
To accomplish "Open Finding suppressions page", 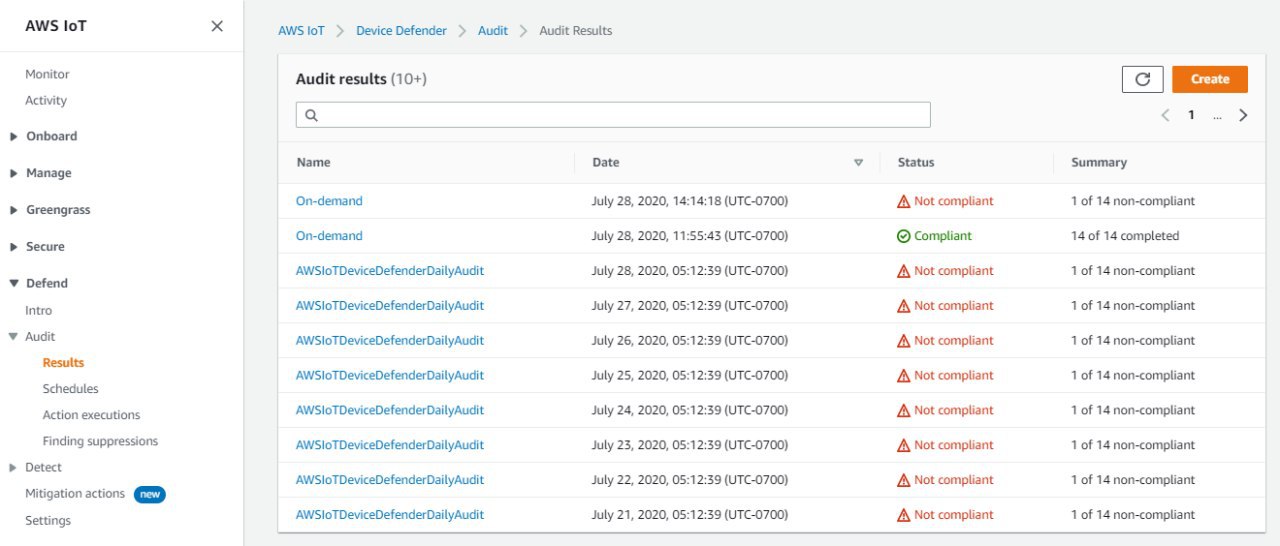I will click(100, 441).
